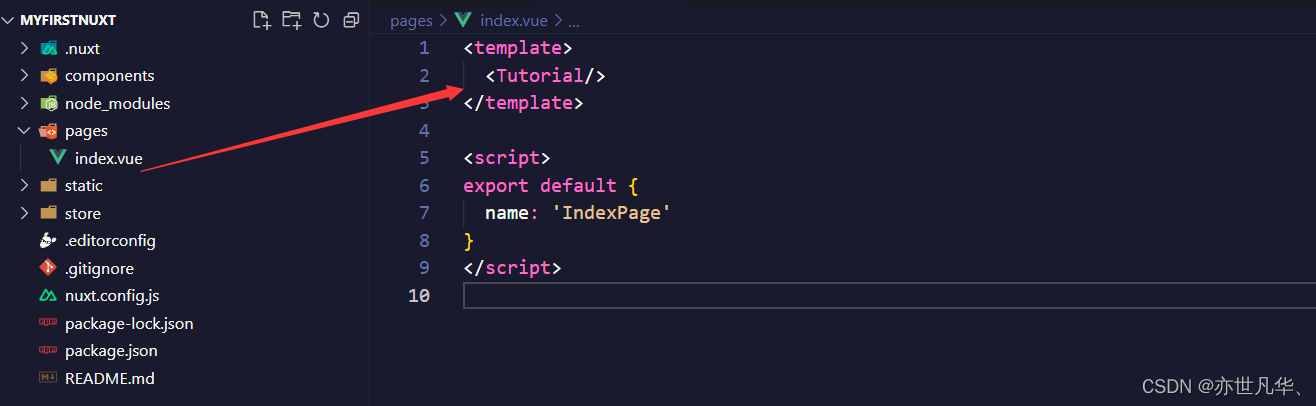
Task: Refresh the explorer file tree
Action: point(321,20)
